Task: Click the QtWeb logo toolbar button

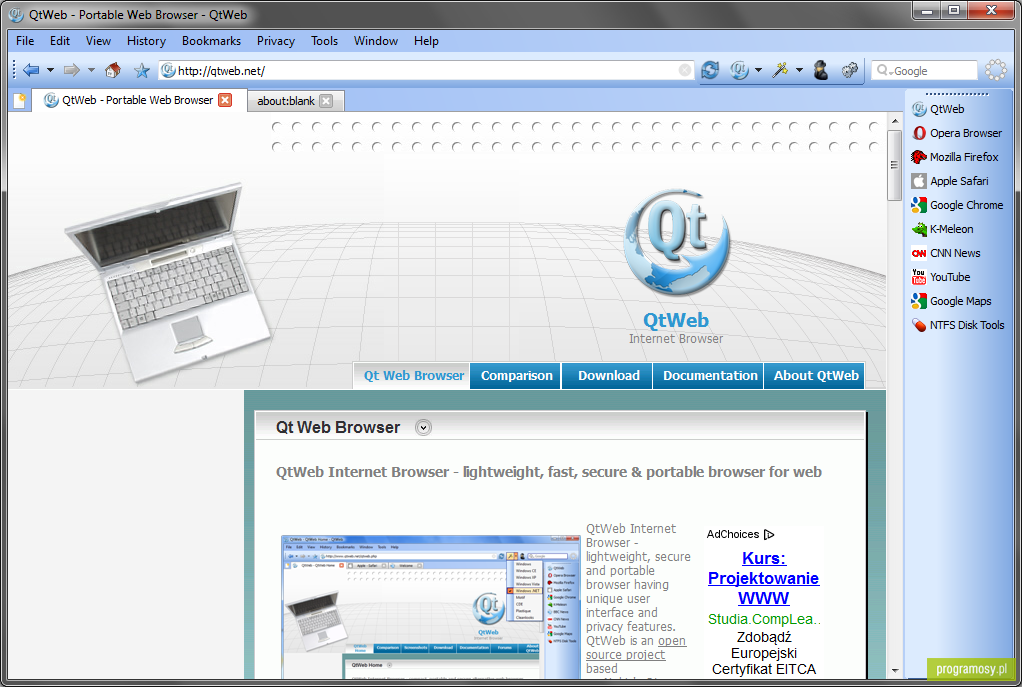Action: (x=739, y=70)
